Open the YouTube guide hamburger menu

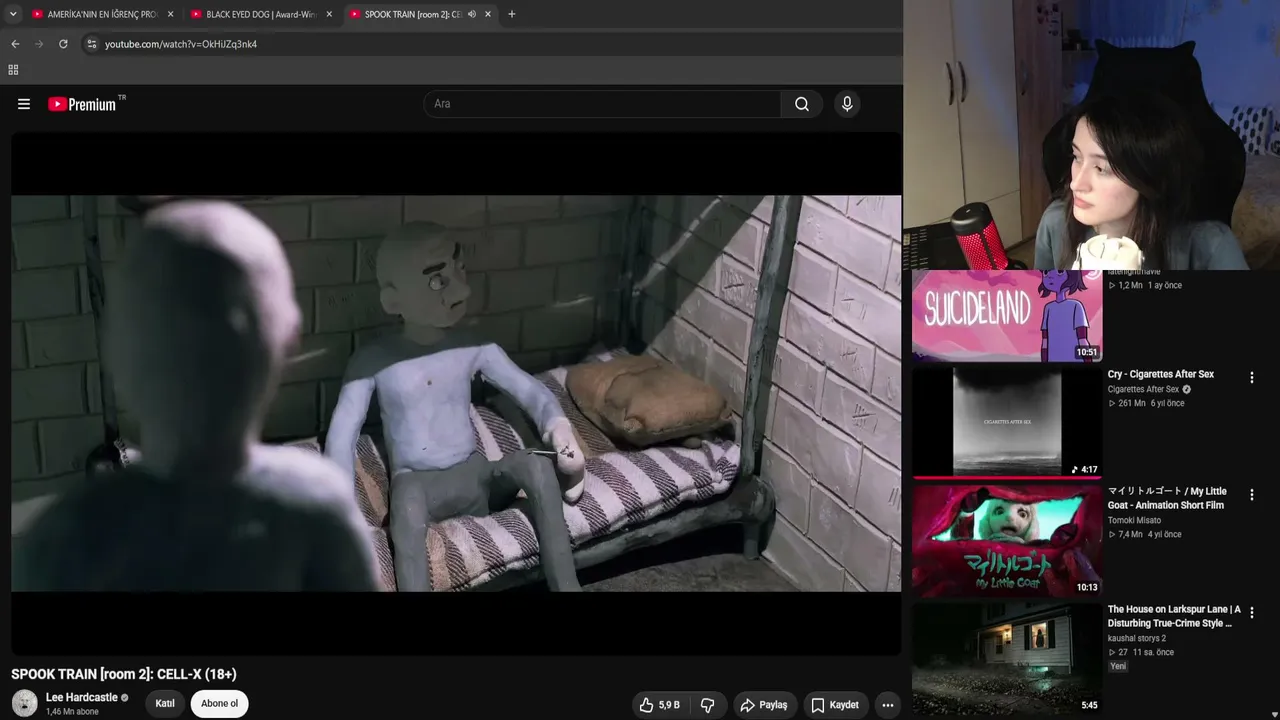pyautogui.click(x=24, y=104)
